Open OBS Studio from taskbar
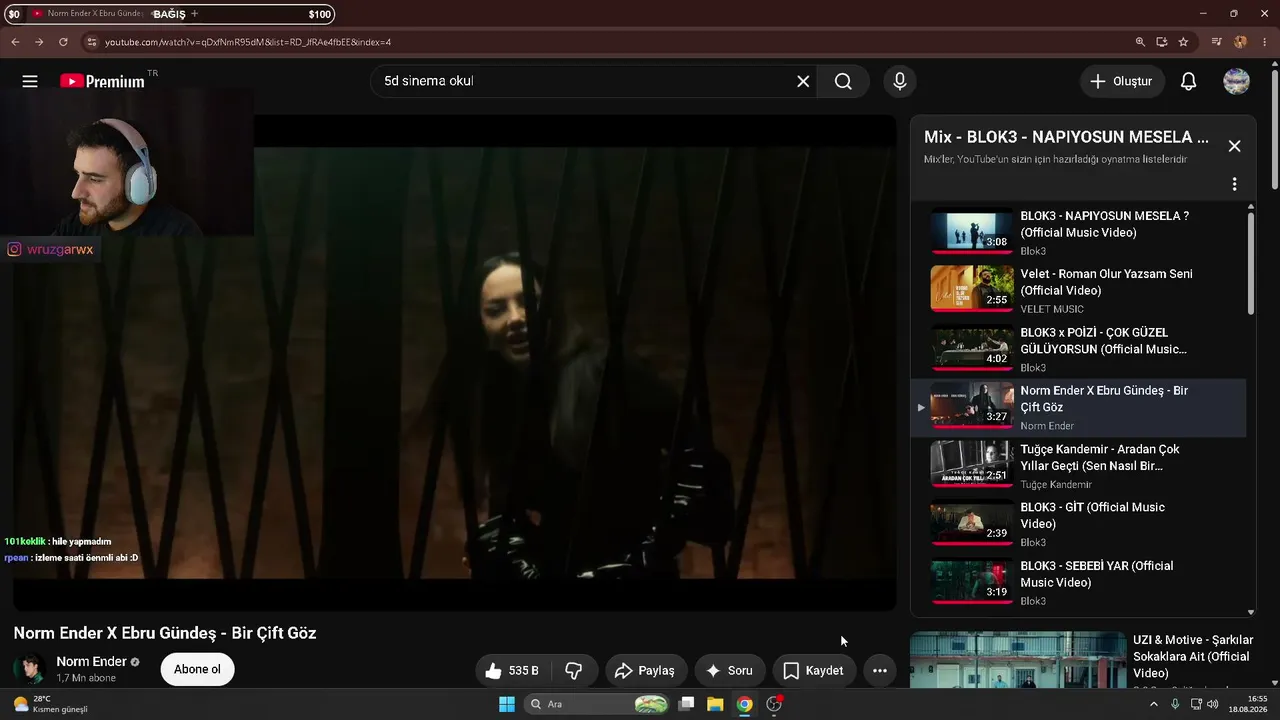Viewport: 1280px width, 720px height. 774,704
